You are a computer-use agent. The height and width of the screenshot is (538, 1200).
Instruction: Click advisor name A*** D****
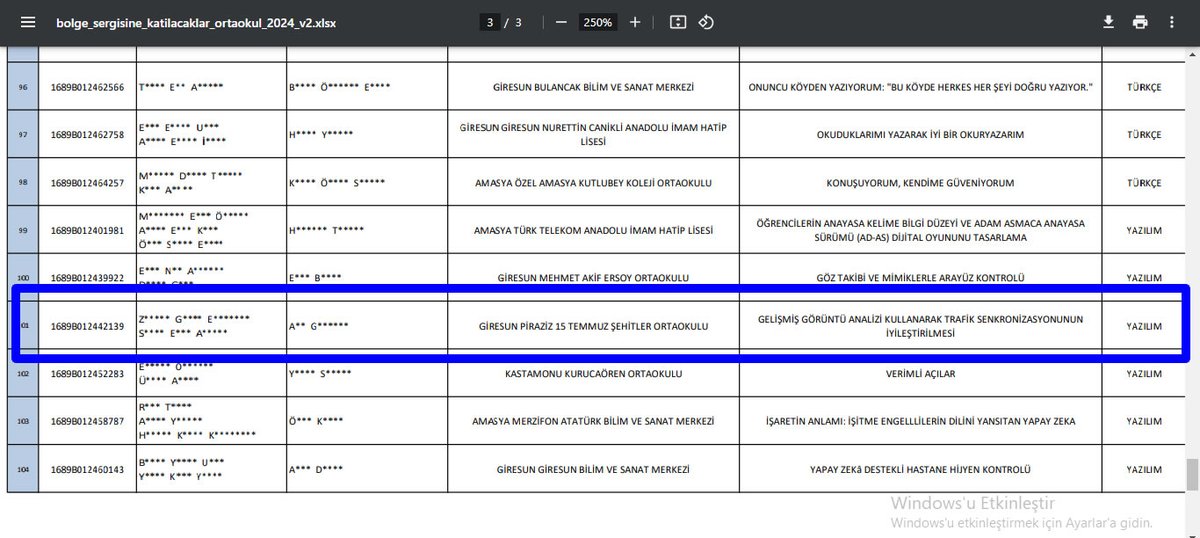tap(316, 469)
